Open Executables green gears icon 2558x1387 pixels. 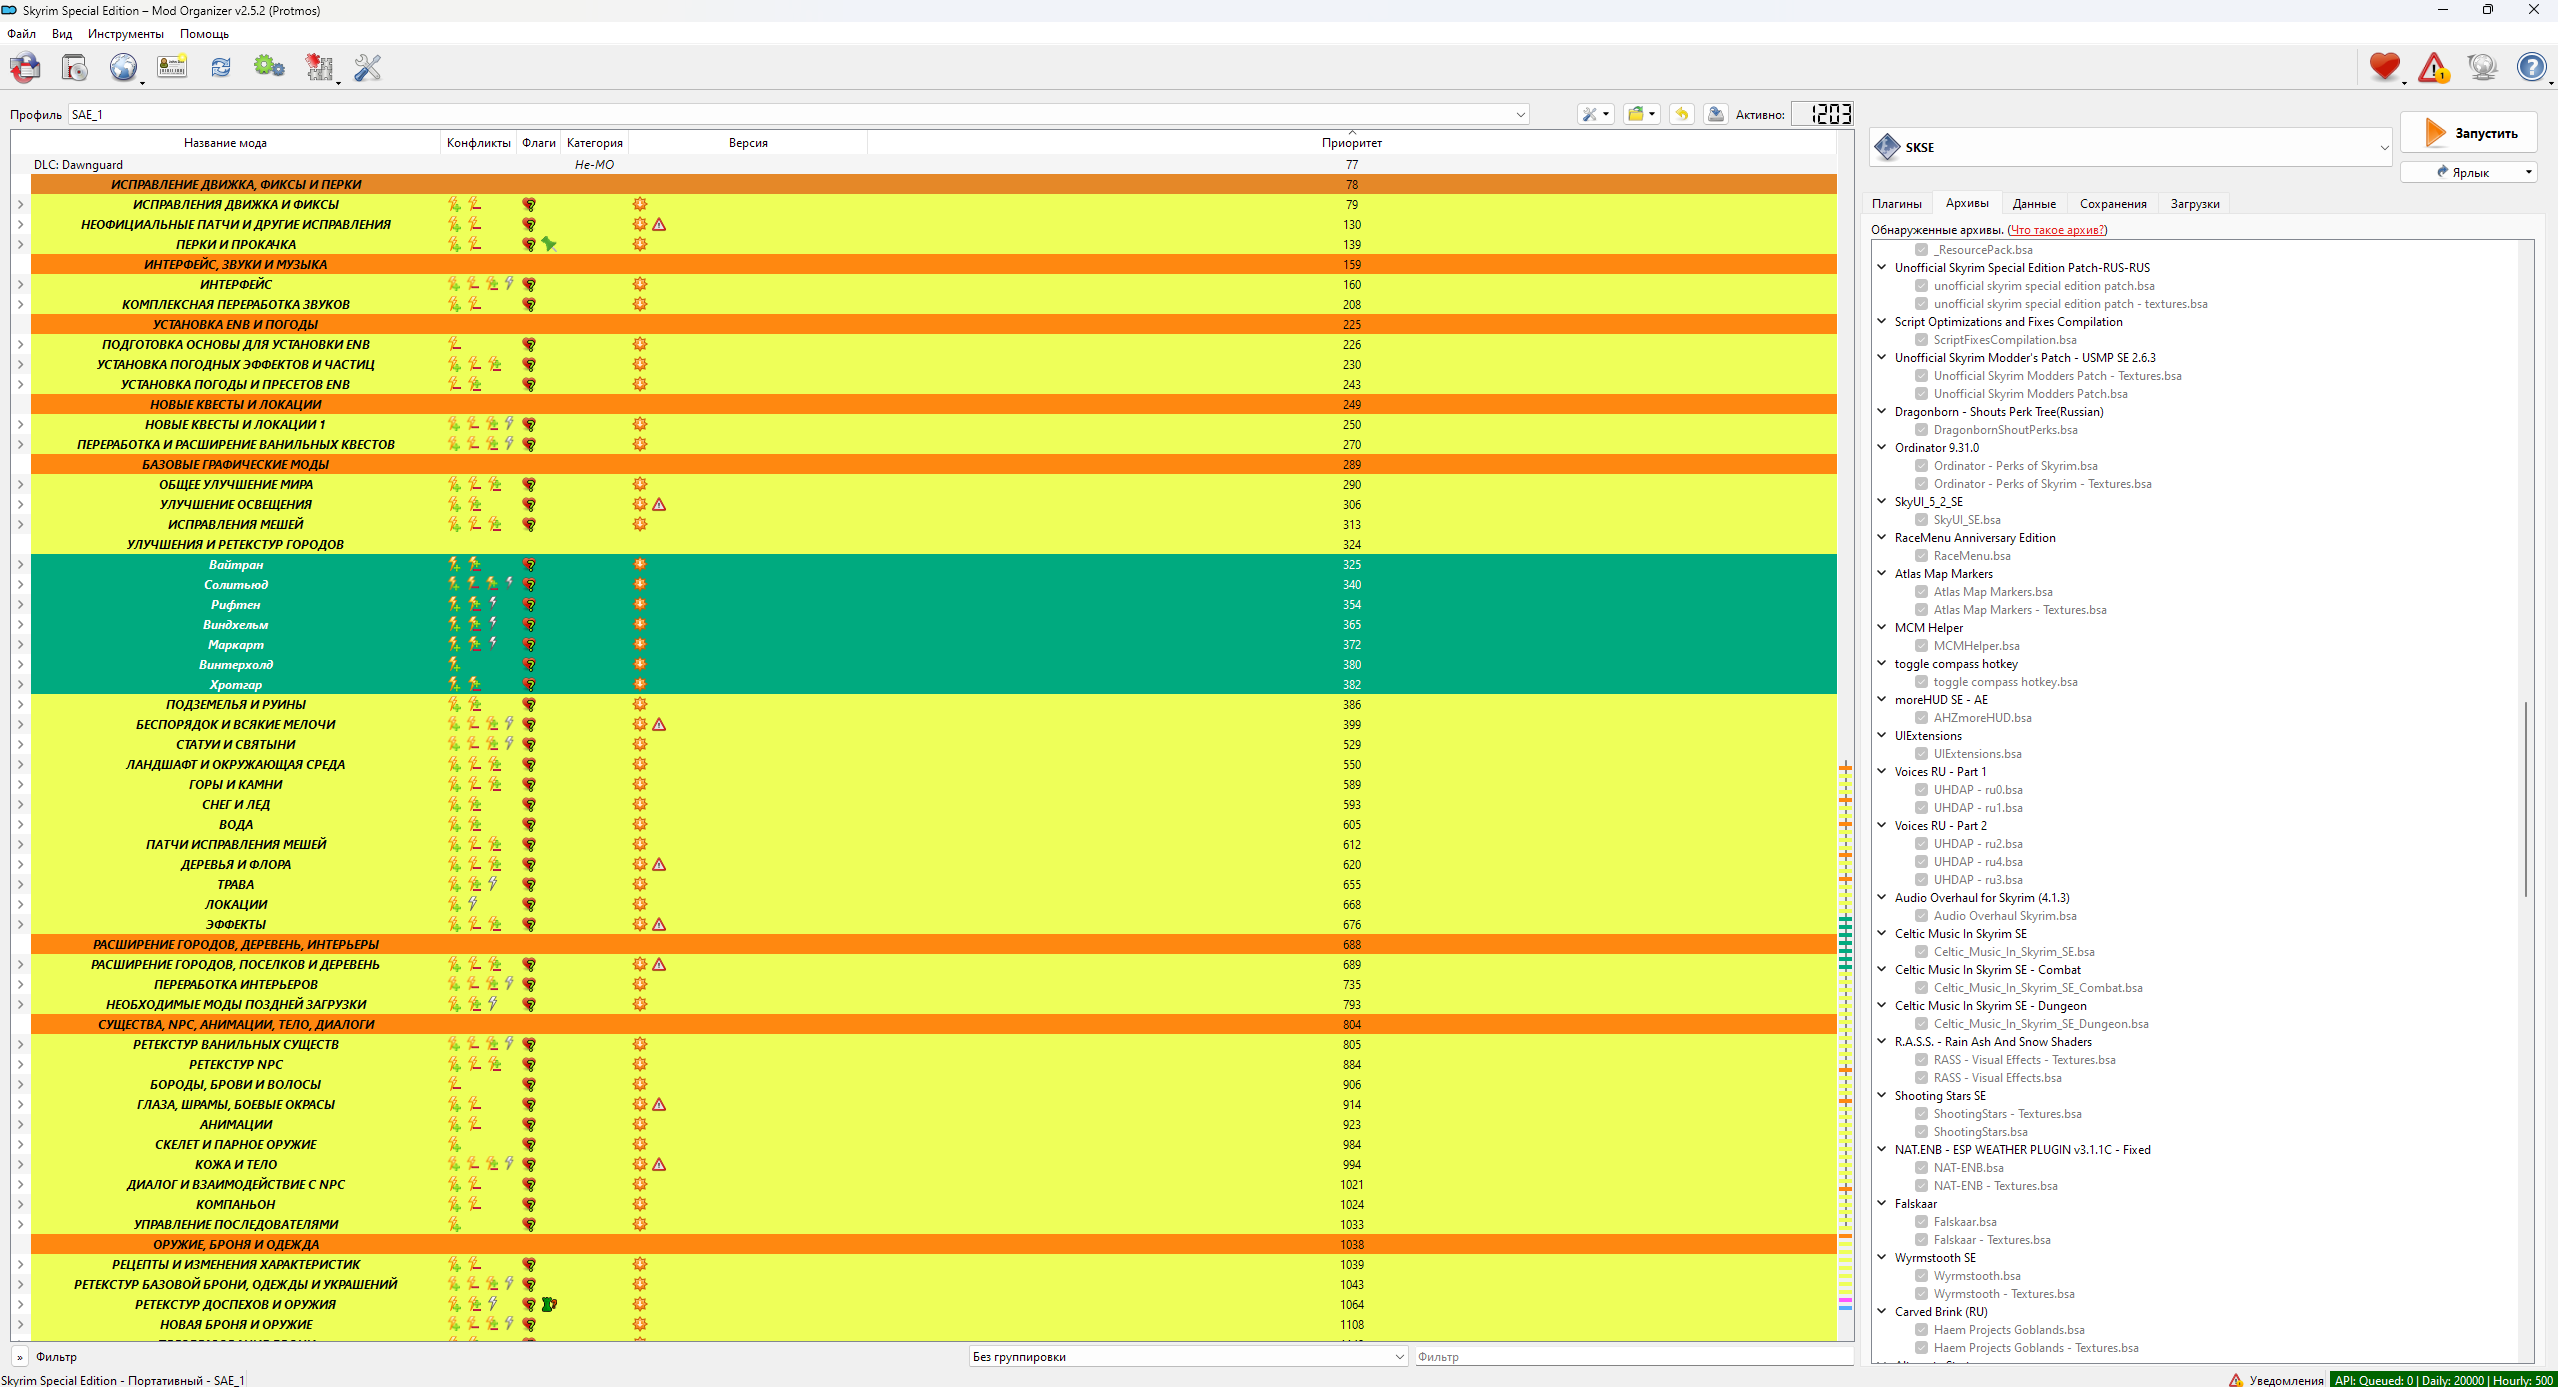[x=269, y=68]
